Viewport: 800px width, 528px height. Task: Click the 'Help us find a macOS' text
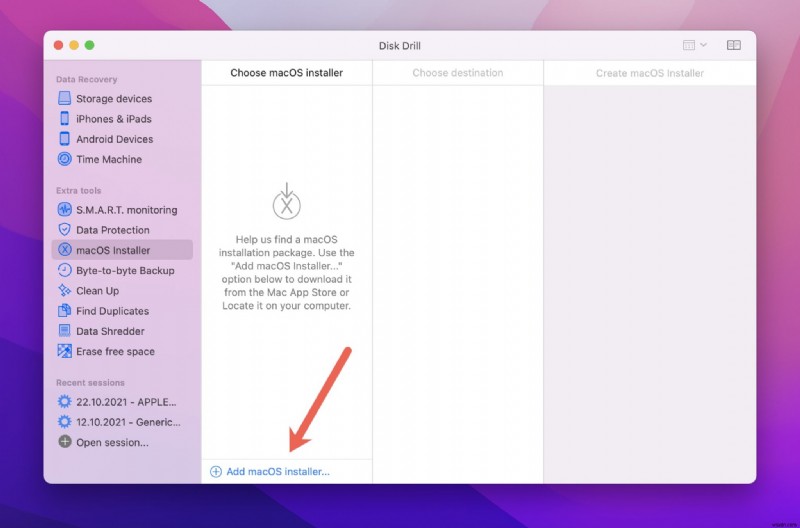click(x=287, y=239)
